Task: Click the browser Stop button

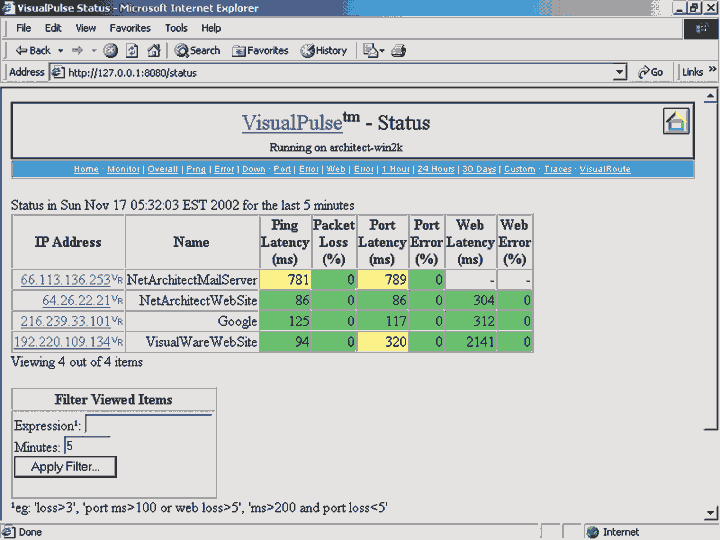Action: (111, 50)
